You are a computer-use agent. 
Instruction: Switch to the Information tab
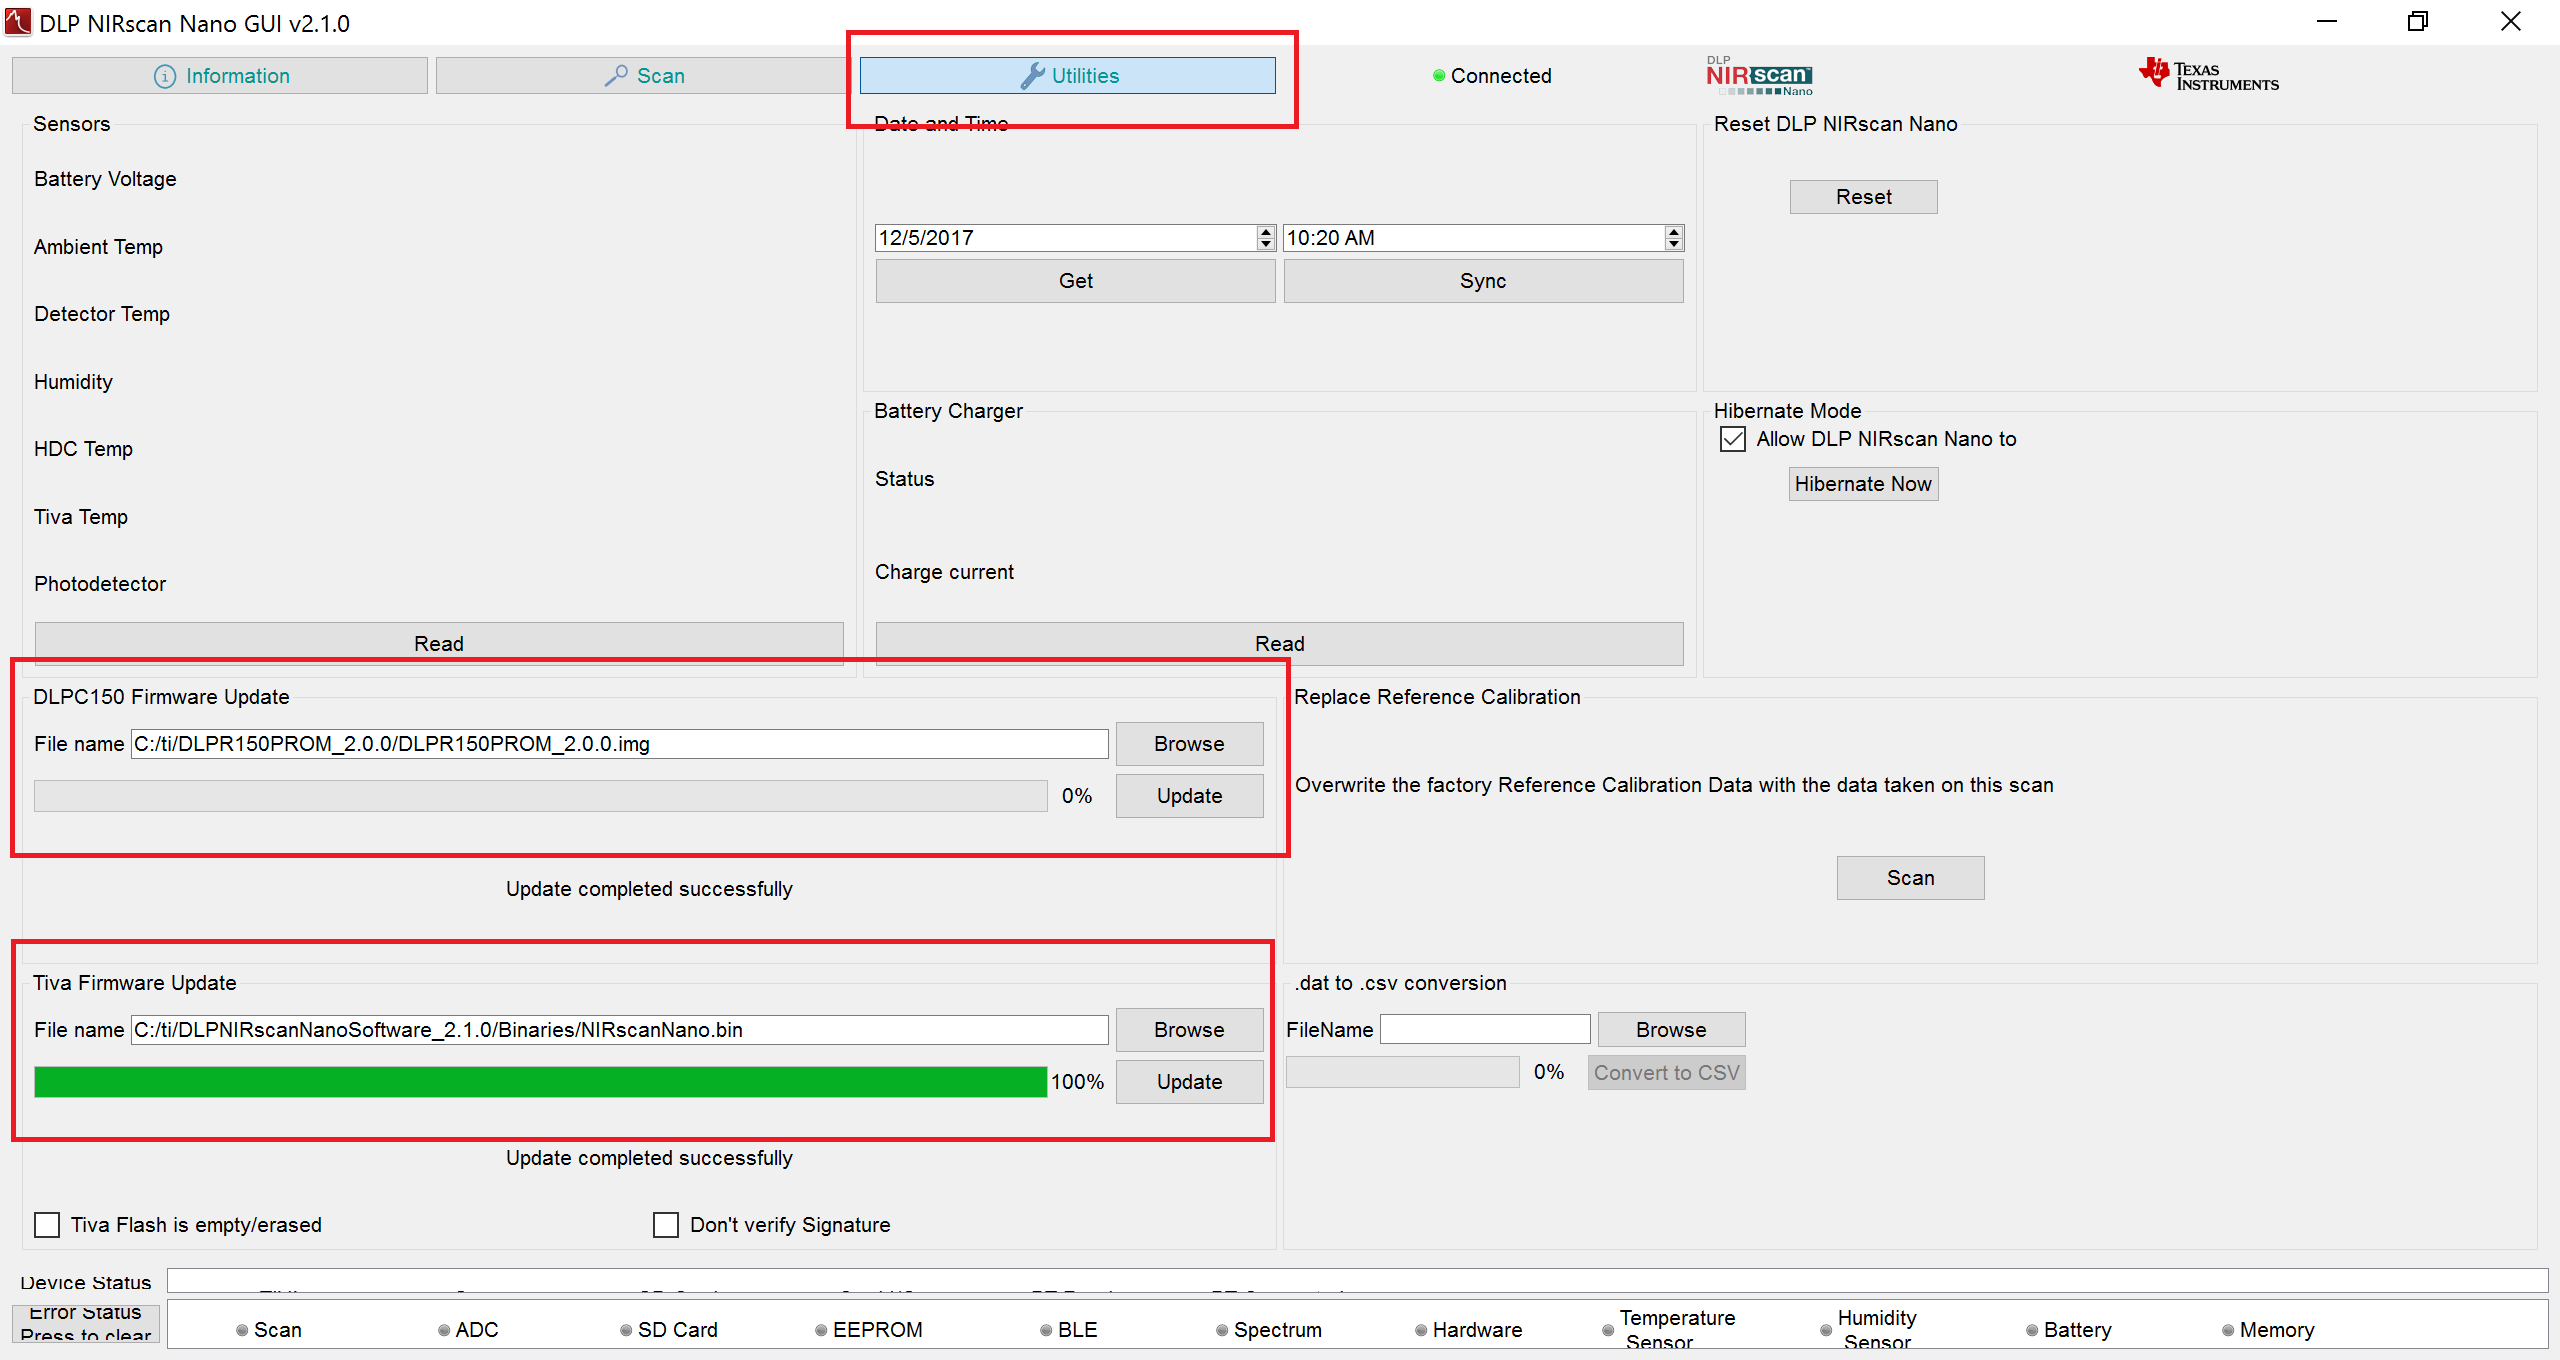220,76
